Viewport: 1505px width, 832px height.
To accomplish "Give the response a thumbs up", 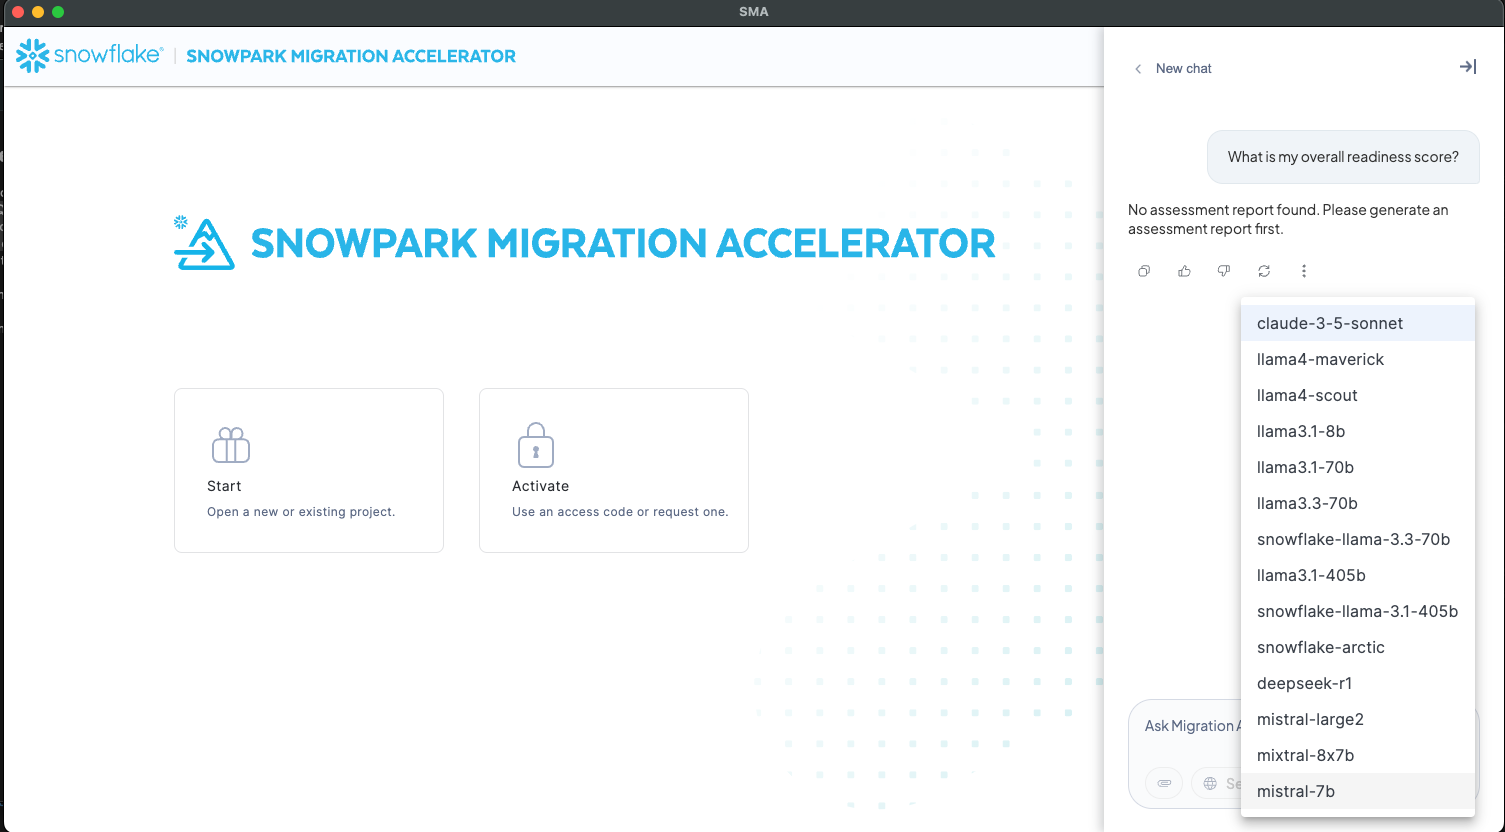I will pyautogui.click(x=1184, y=271).
